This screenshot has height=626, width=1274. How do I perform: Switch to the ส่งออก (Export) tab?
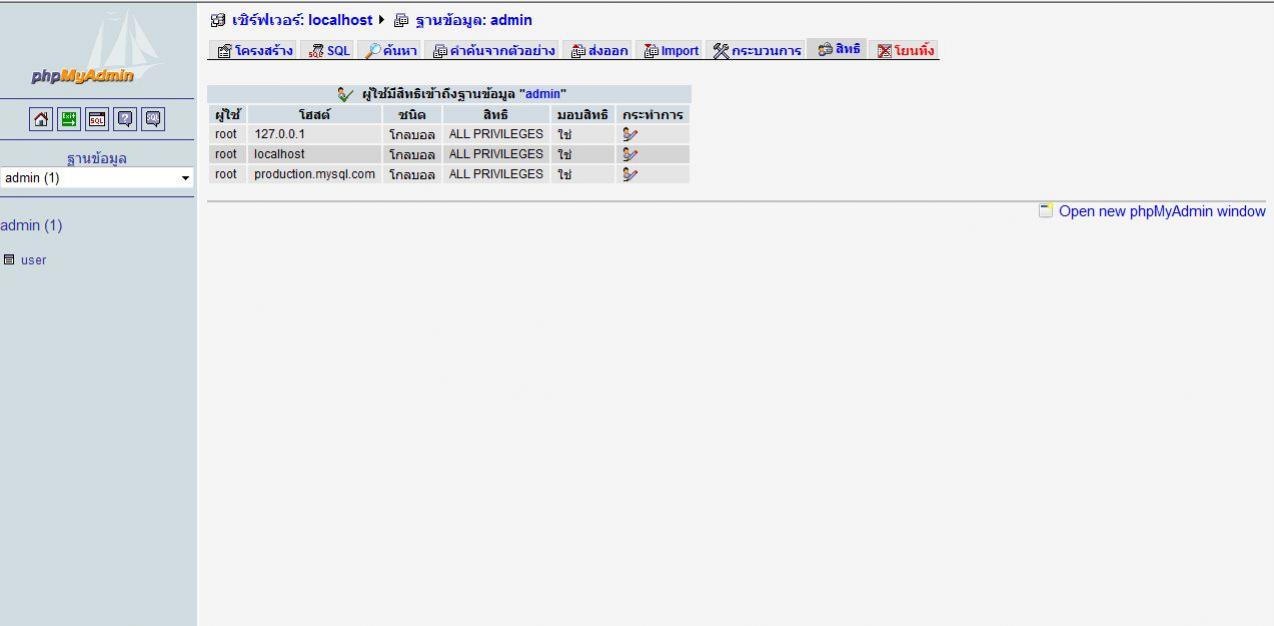tap(600, 50)
